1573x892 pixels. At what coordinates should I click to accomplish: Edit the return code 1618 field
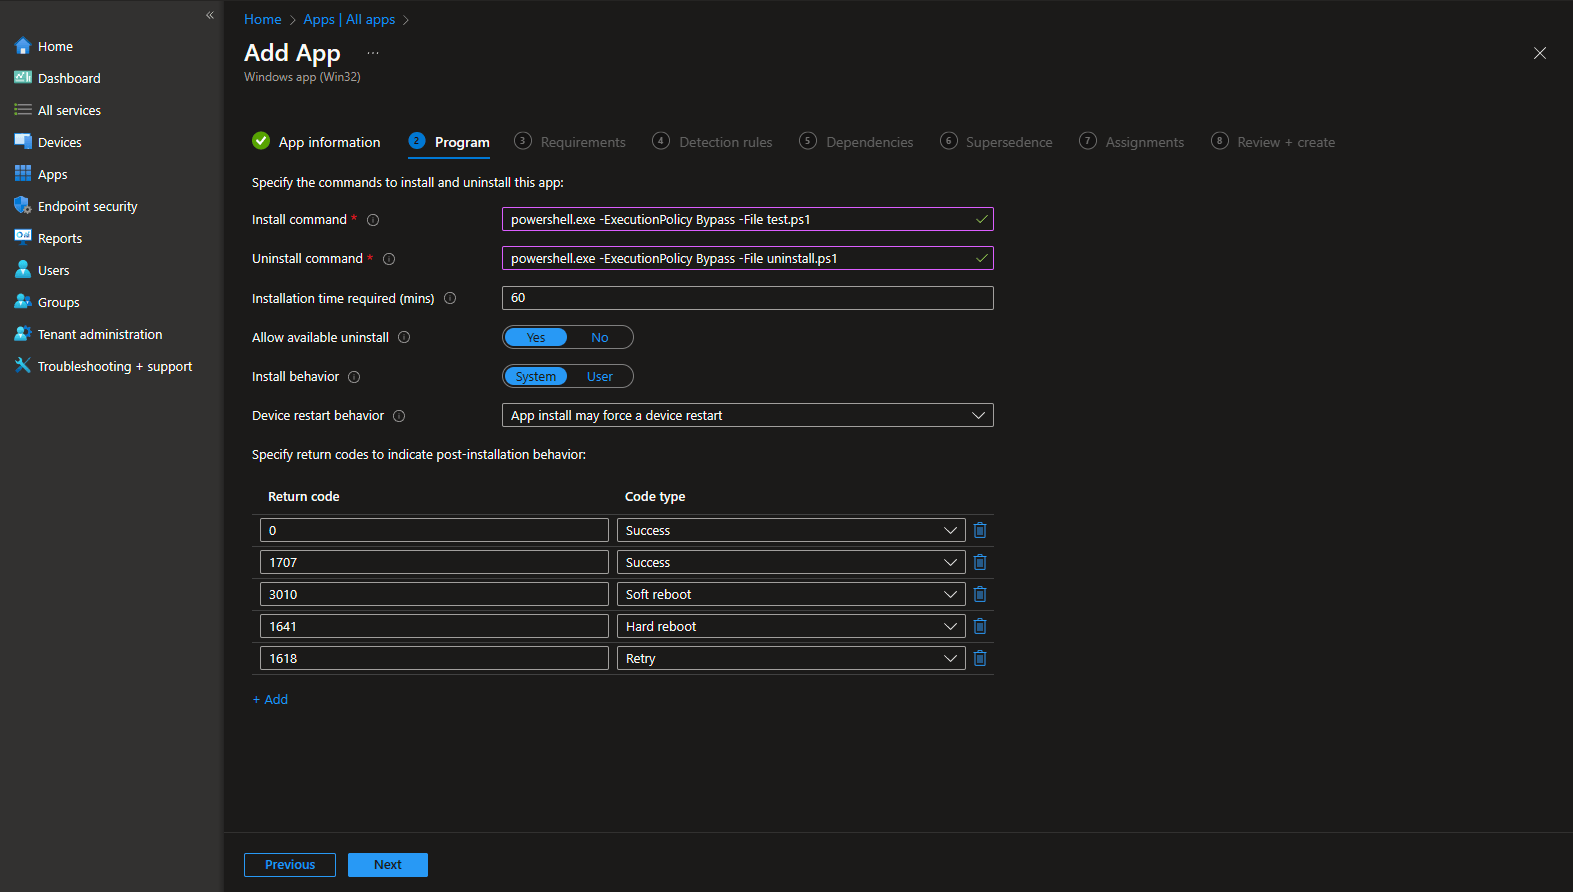point(434,658)
